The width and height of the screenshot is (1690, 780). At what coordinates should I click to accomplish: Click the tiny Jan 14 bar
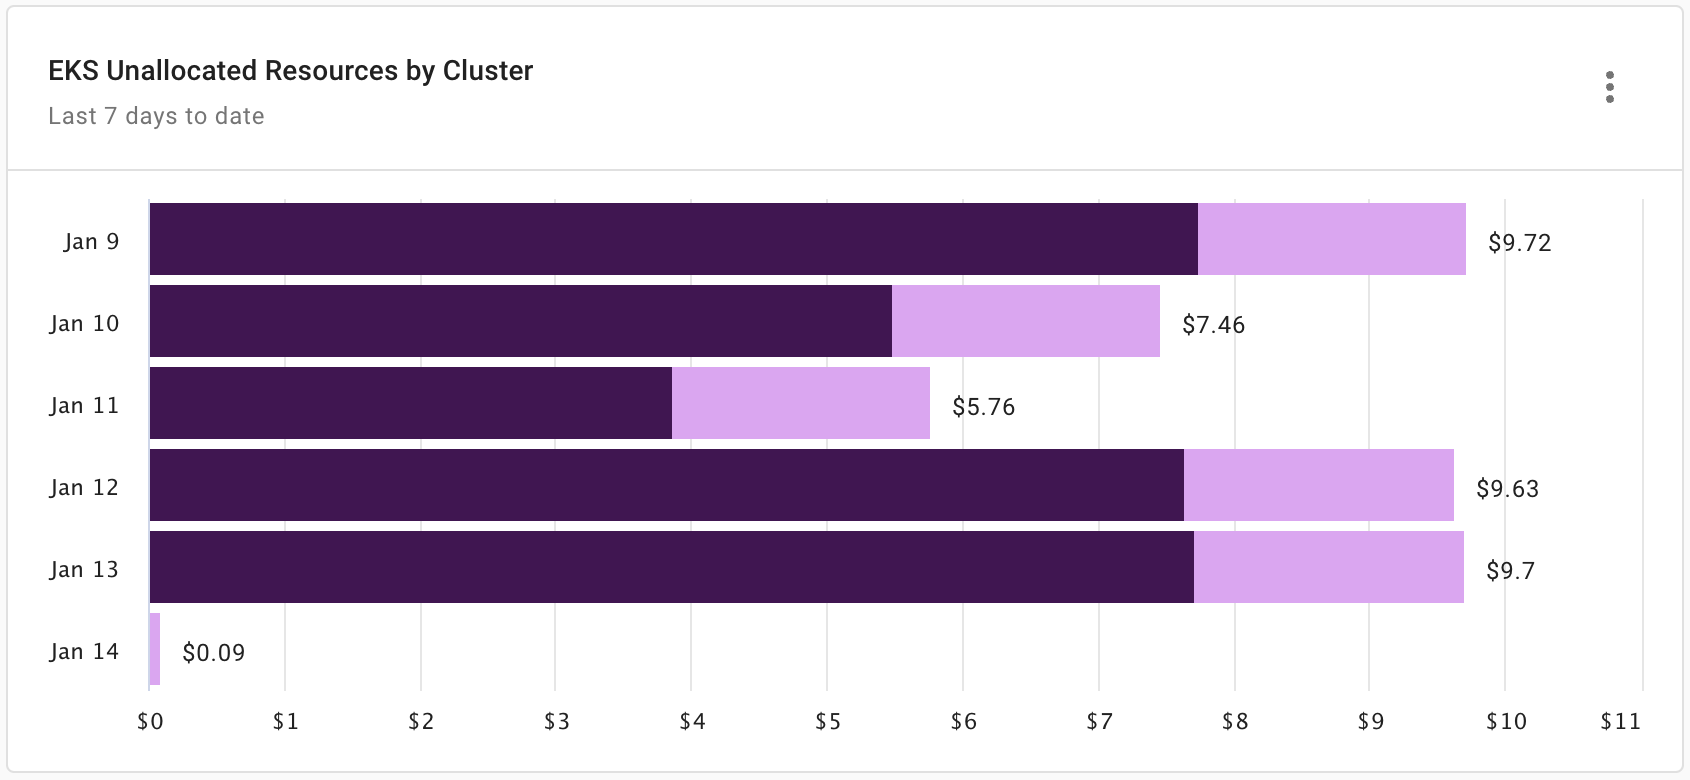click(x=154, y=651)
